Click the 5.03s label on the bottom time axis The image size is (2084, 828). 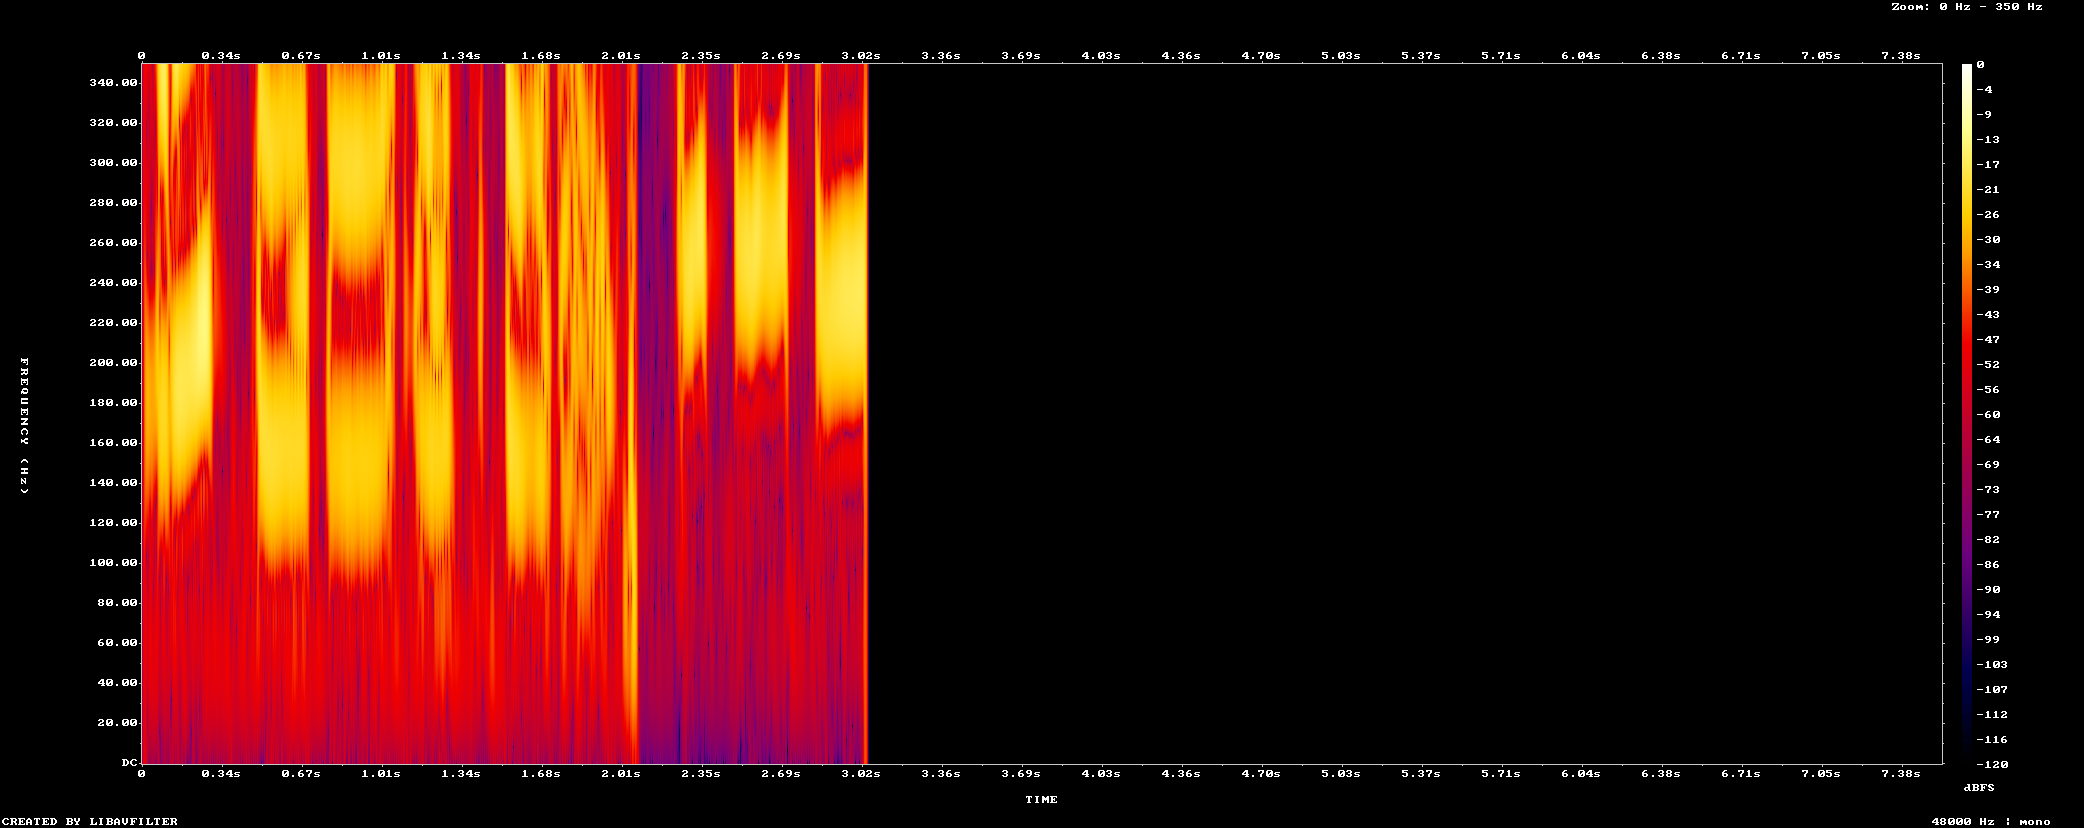[x=1341, y=774]
